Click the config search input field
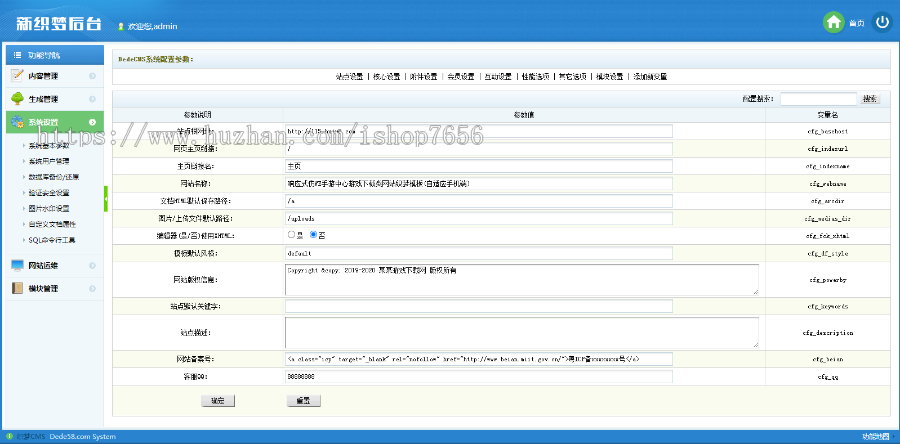This screenshot has height=444, width=900. coord(818,99)
